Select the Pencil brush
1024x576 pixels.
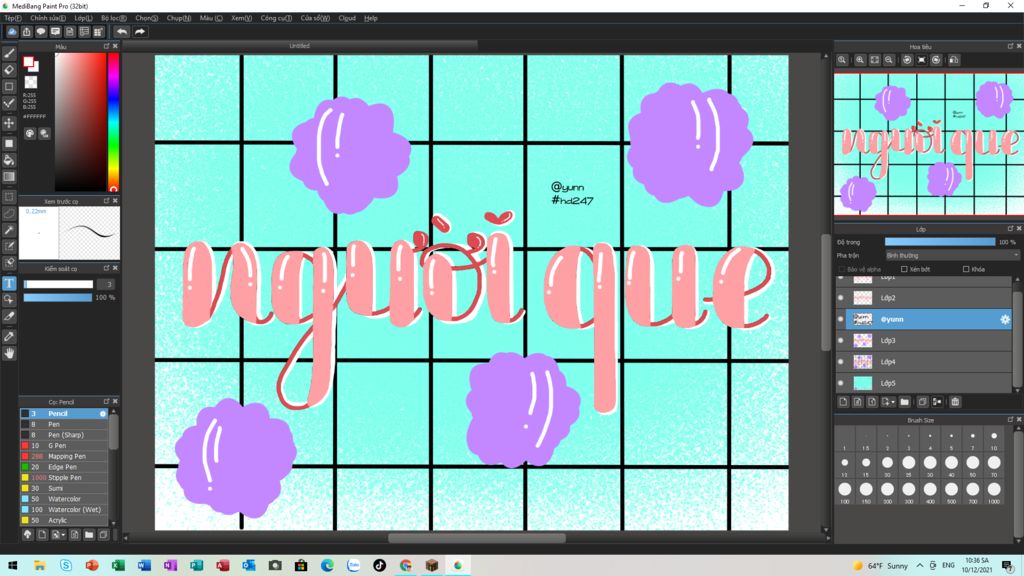pyautogui.click(x=64, y=413)
